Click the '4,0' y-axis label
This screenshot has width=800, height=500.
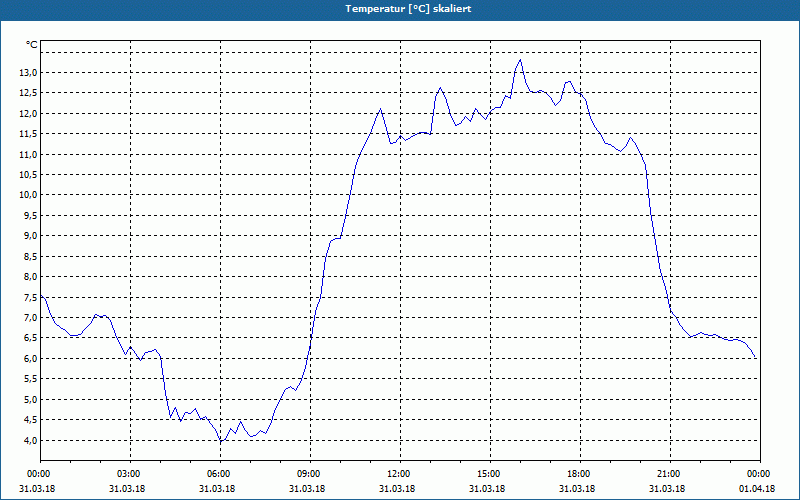coord(30,440)
